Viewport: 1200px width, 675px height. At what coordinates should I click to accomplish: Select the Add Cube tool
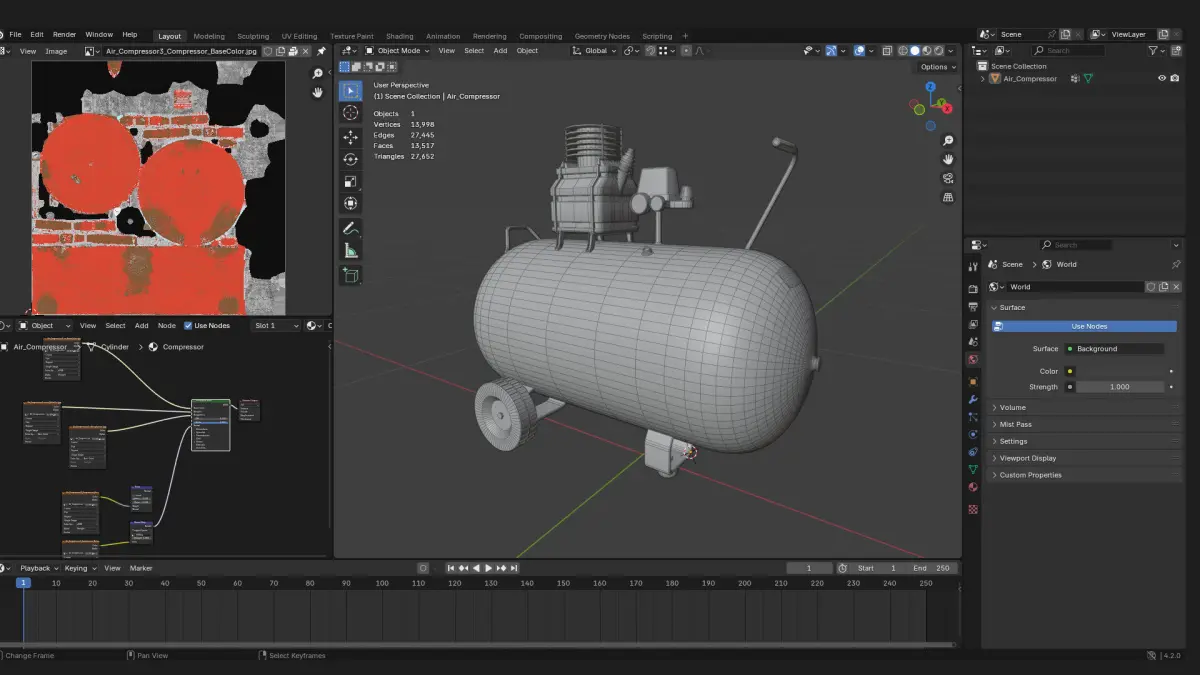(x=350, y=275)
